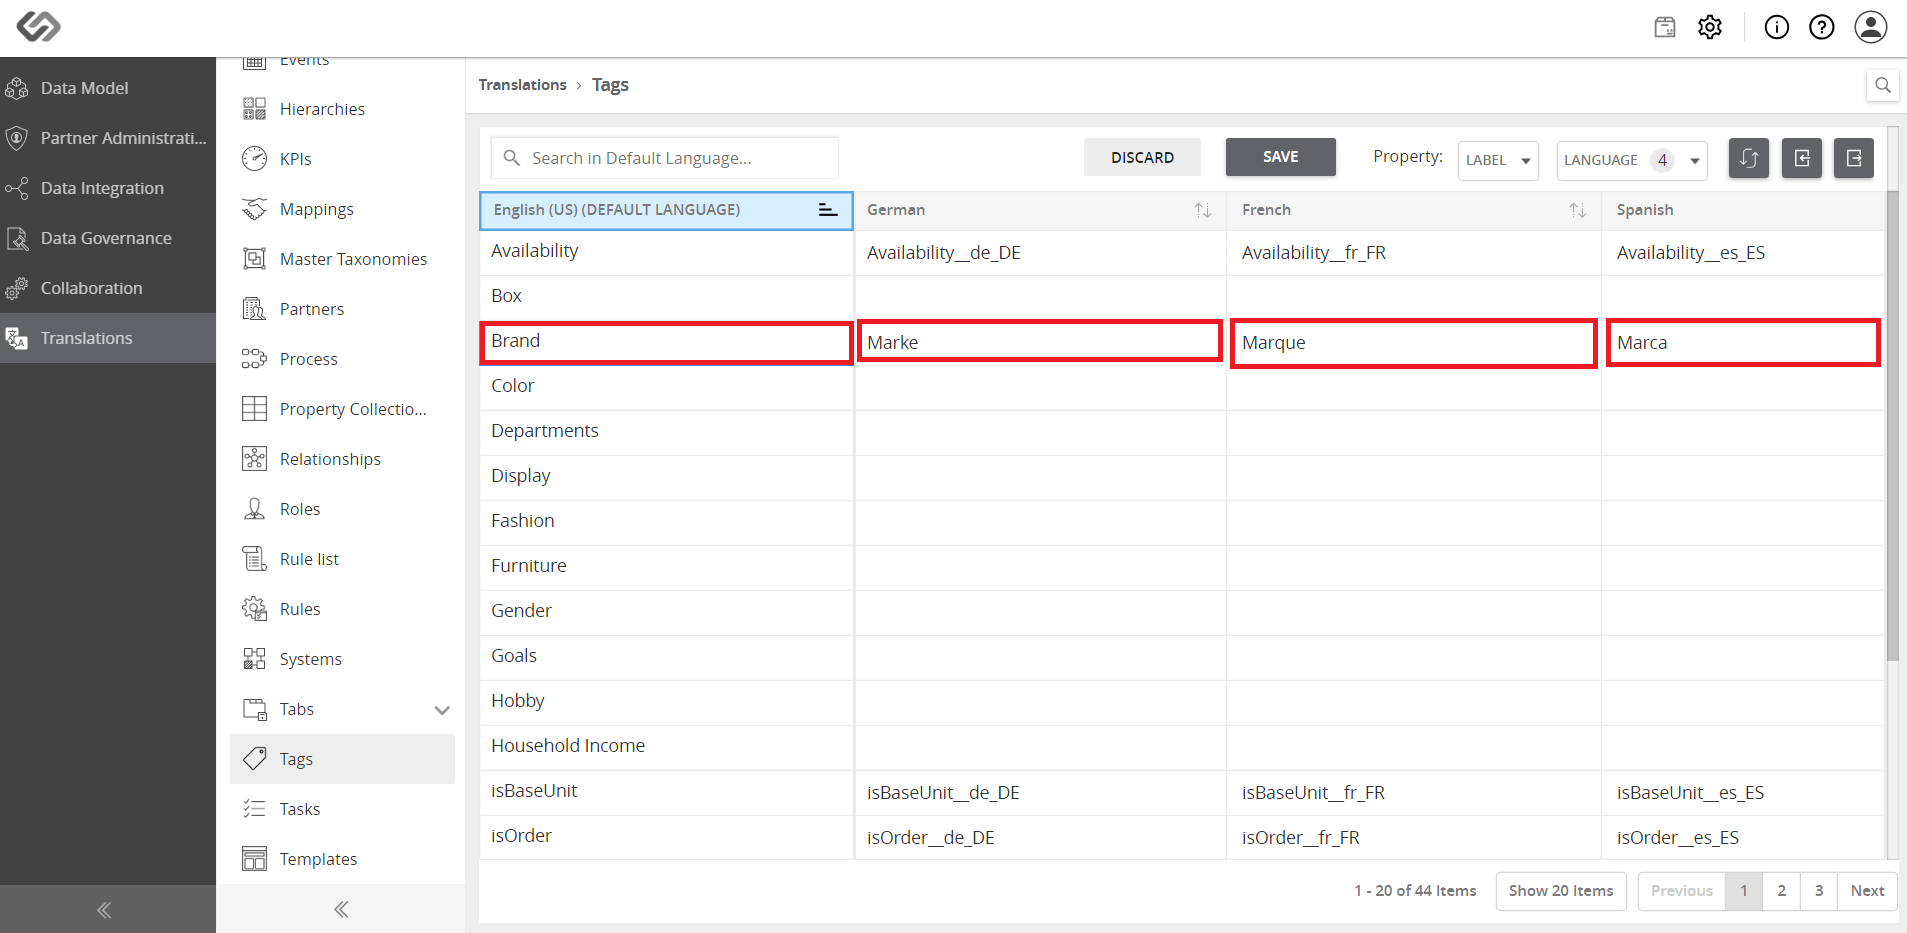Viewport: 1907px width, 933px height.
Task: Select the Departments row
Action: pyautogui.click(x=666, y=431)
